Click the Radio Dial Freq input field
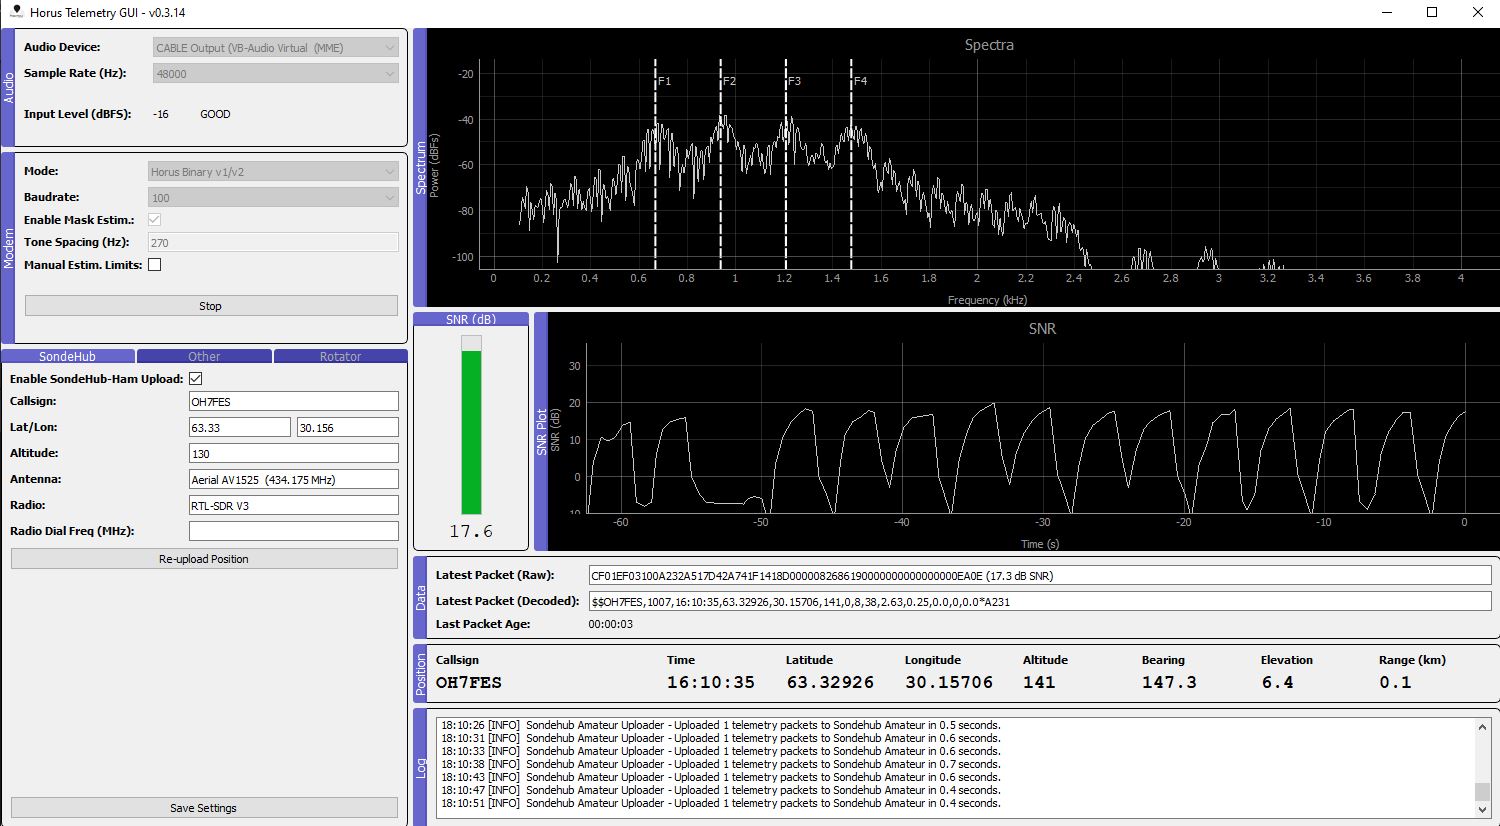This screenshot has width=1500, height=826. tap(293, 531)
